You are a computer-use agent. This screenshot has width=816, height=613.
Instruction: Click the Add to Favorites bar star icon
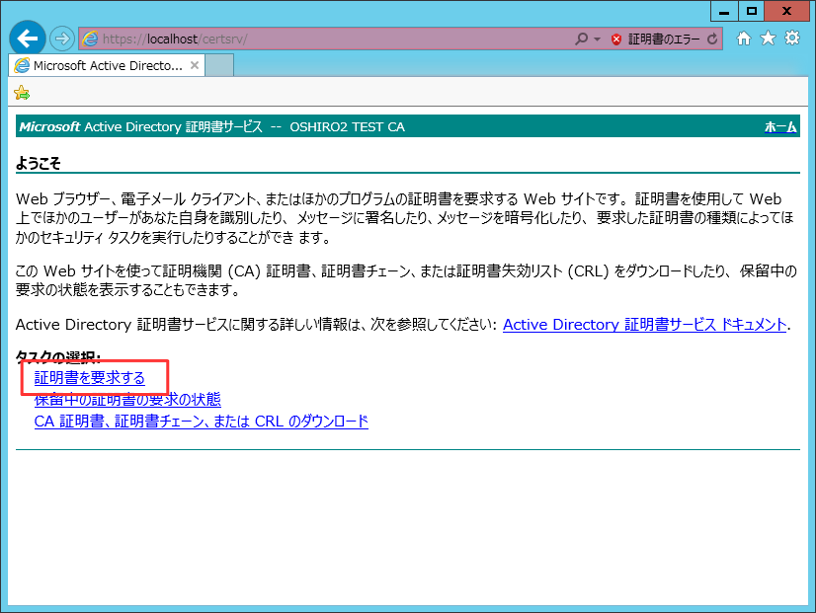coord(22,93)
